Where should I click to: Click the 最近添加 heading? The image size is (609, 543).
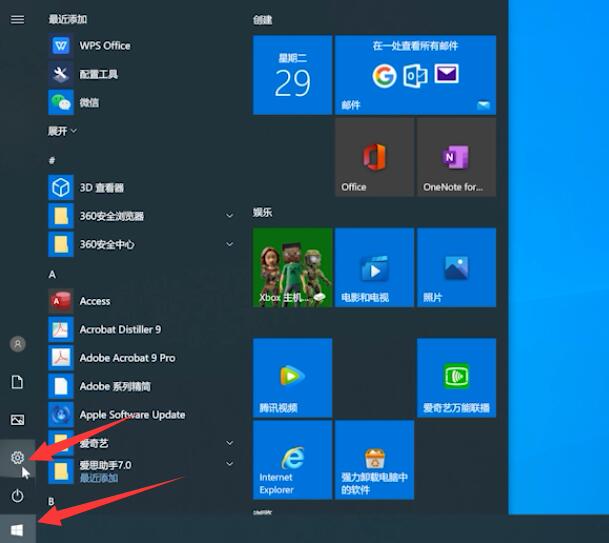tap(68, 19)
